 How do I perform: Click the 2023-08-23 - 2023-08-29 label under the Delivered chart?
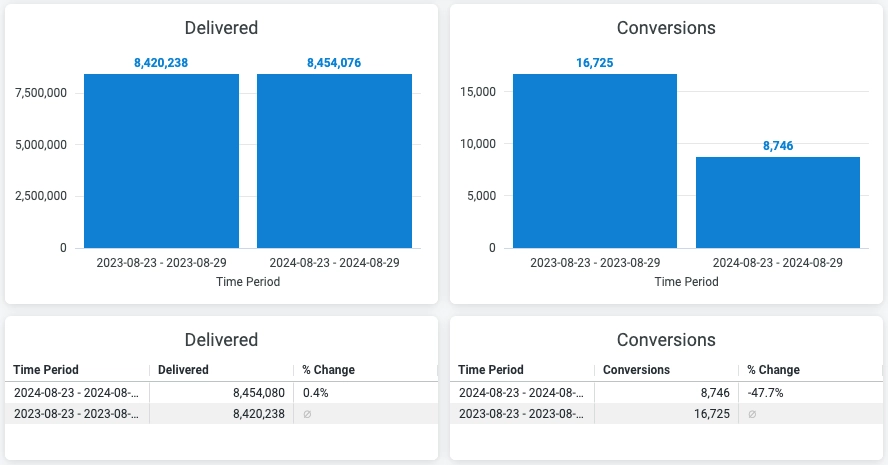[161, 263]
